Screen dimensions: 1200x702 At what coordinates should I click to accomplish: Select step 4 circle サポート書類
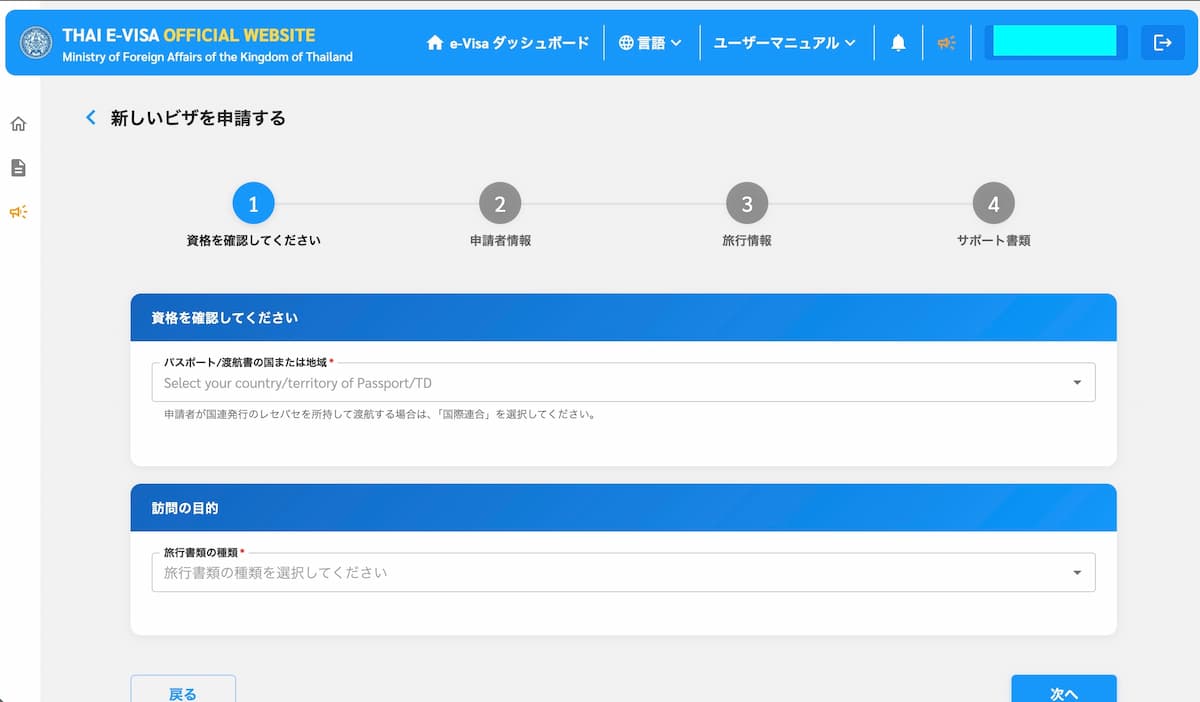pyautogui.click(x=993, y=204)
